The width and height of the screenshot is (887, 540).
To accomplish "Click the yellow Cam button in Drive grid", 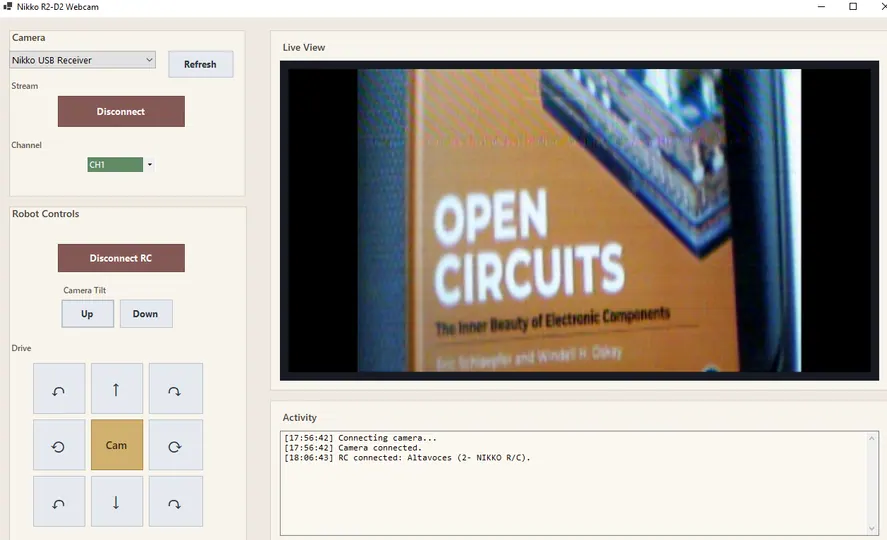I will tap(117, 445).
